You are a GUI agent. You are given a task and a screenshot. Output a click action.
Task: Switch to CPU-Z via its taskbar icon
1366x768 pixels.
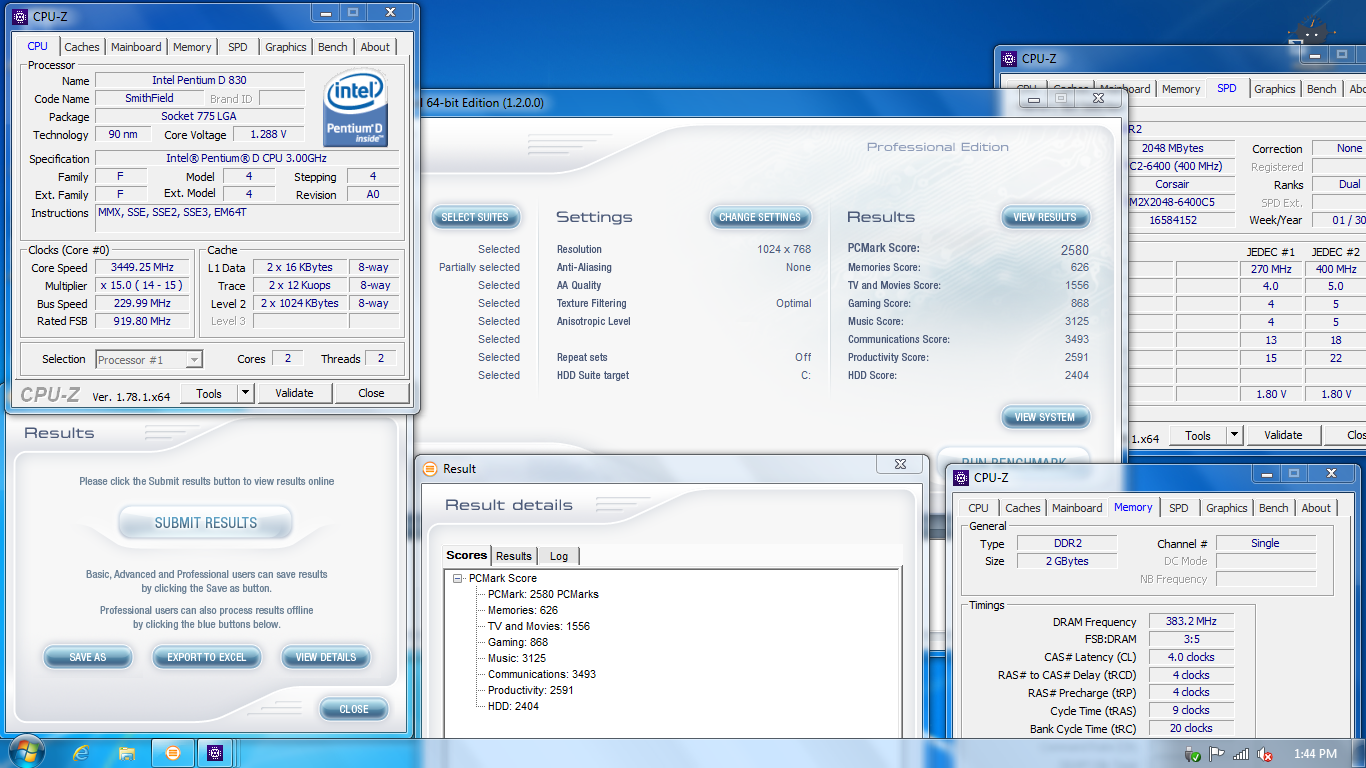[x=215, y=753]
